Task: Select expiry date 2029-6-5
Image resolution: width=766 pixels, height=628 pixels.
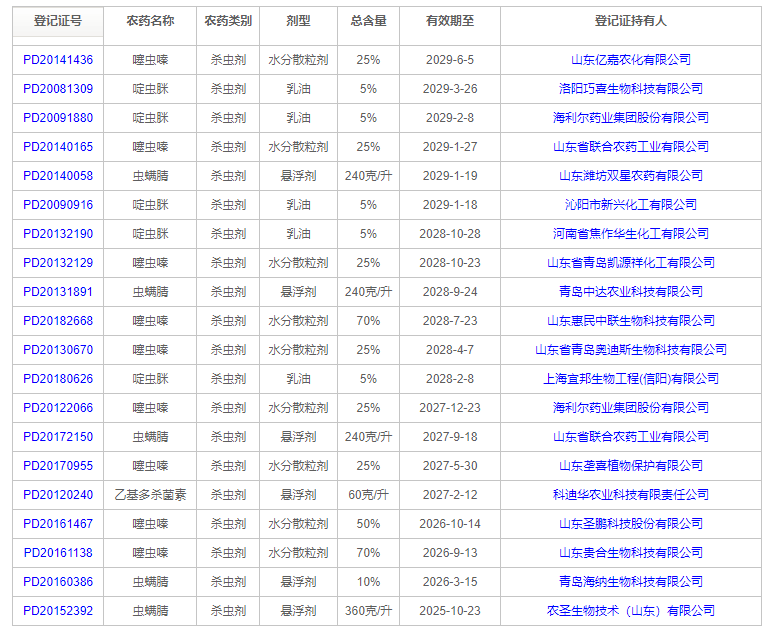Action: pos(450,60)
